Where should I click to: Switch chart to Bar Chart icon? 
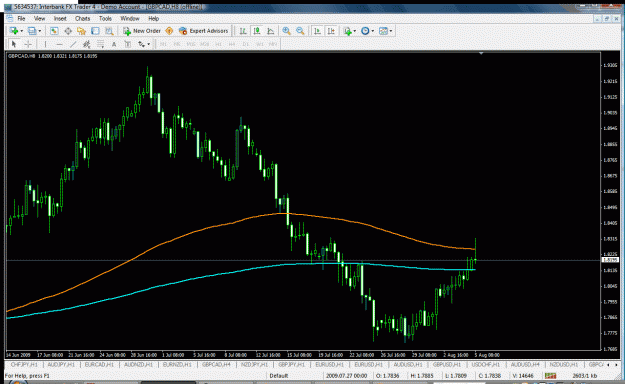pyautogui.click(x=242, y=31)
